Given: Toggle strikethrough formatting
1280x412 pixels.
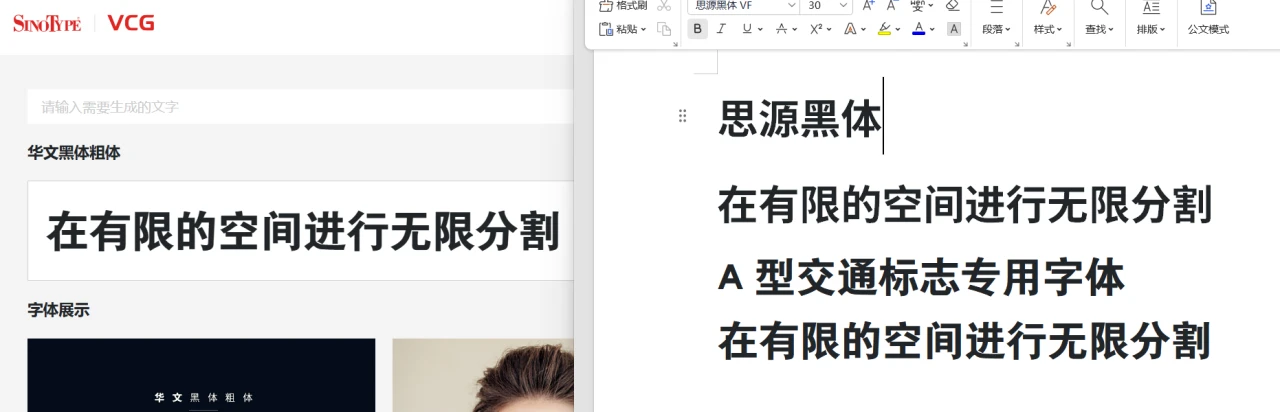Looking at the screenshot, I should coord(782,29).
